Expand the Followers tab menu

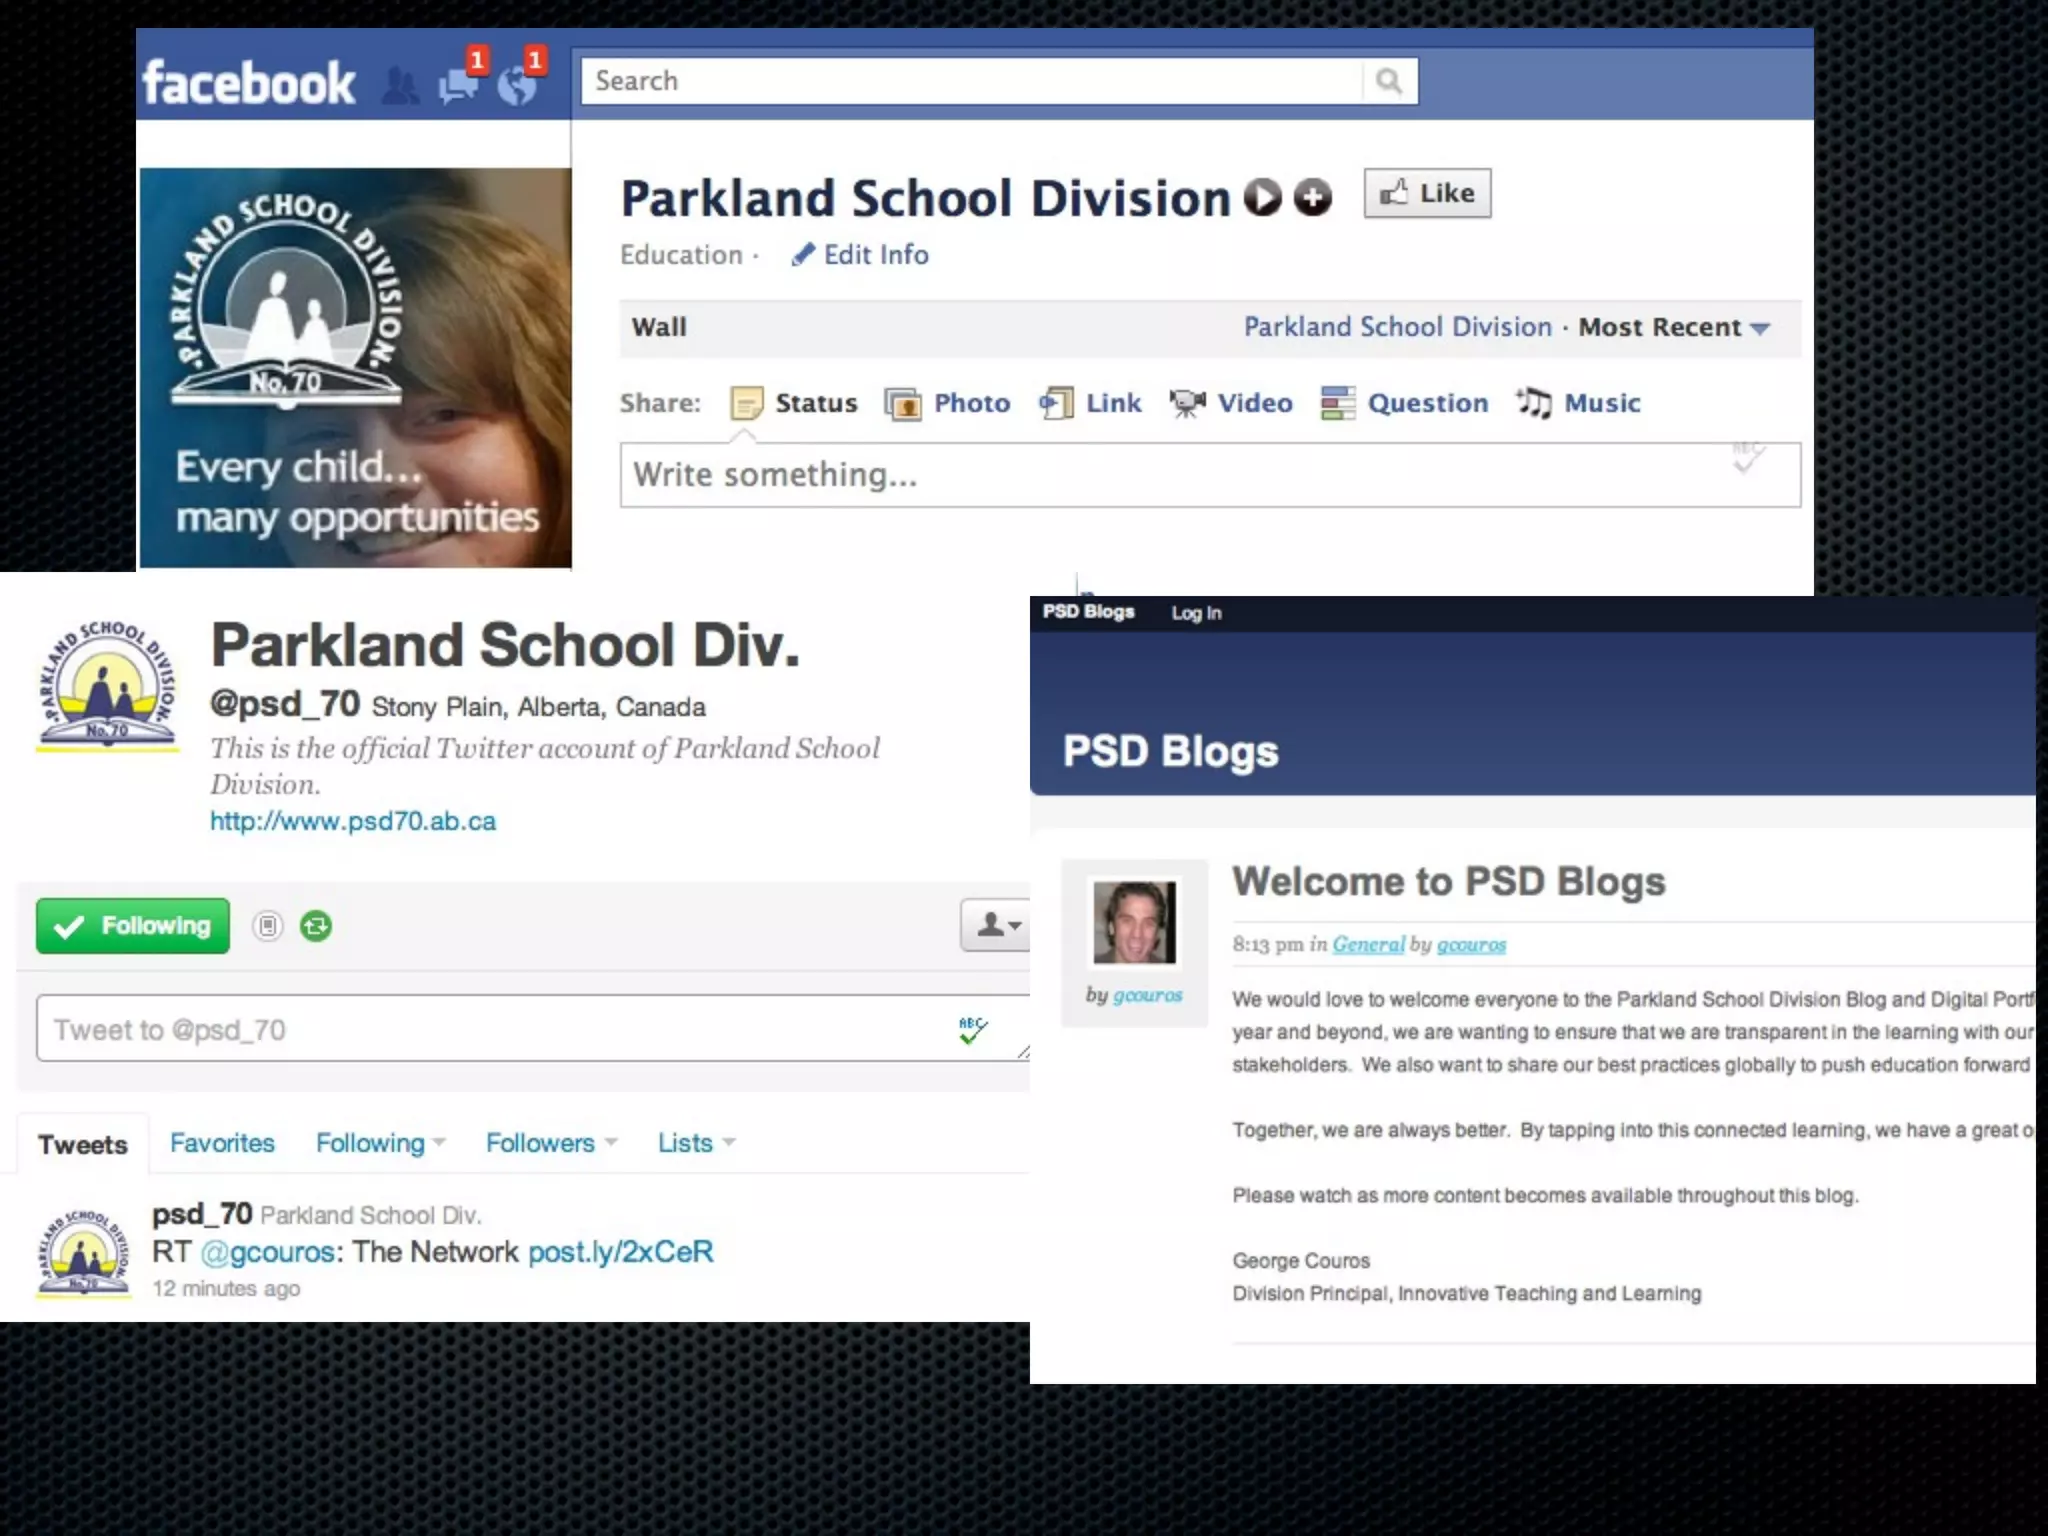[x=551, y=1143]
